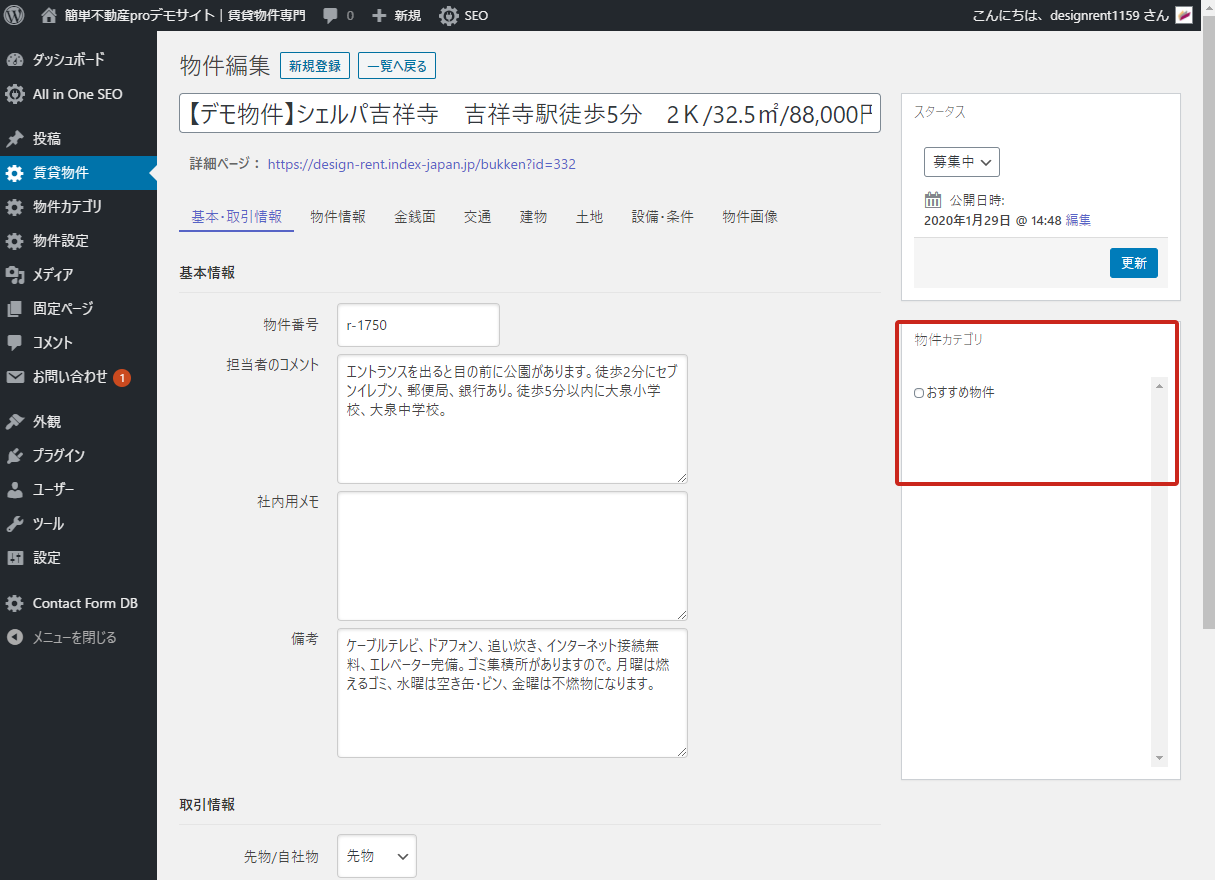Click the SEO gear icon in top bar
This screenshot has height=880, width=1215.
click(x=449, y=16)
